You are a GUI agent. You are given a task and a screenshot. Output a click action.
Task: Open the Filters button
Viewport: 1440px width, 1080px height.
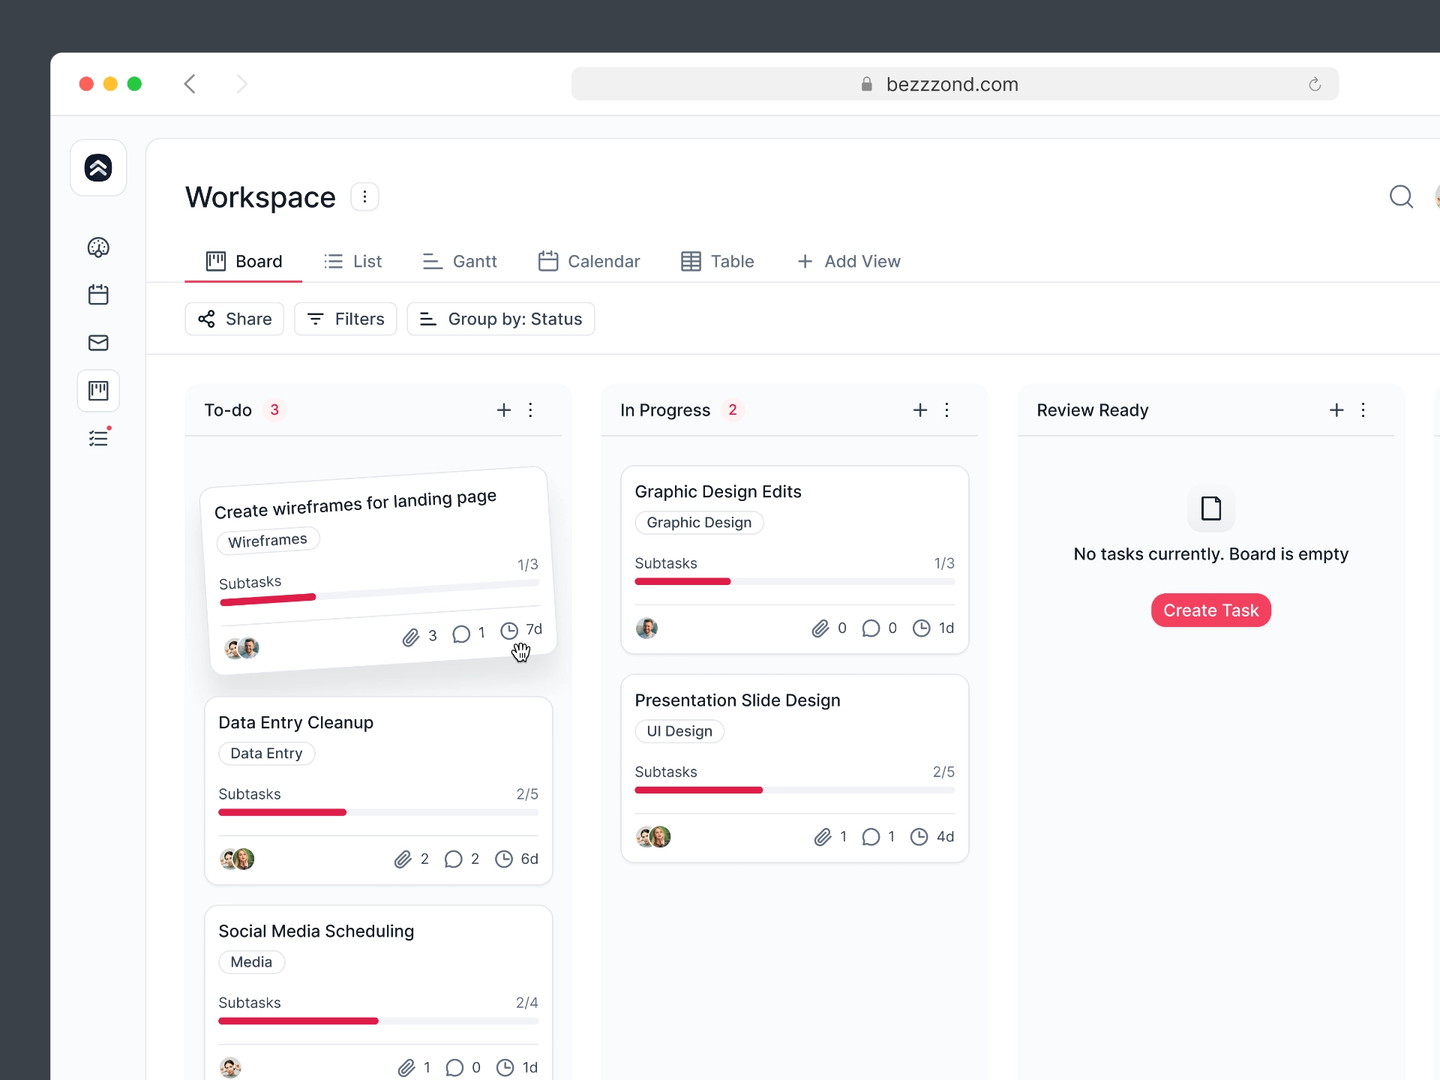[x=346, y=319]
